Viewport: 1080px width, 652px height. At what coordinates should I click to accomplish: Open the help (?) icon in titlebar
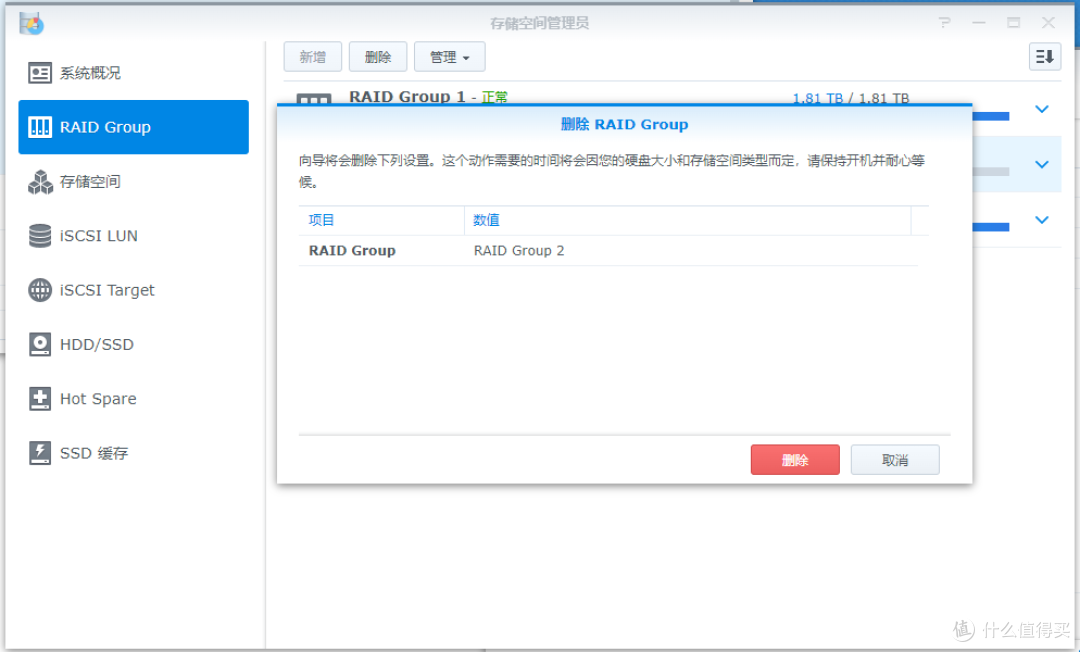[x=944, y=22]
